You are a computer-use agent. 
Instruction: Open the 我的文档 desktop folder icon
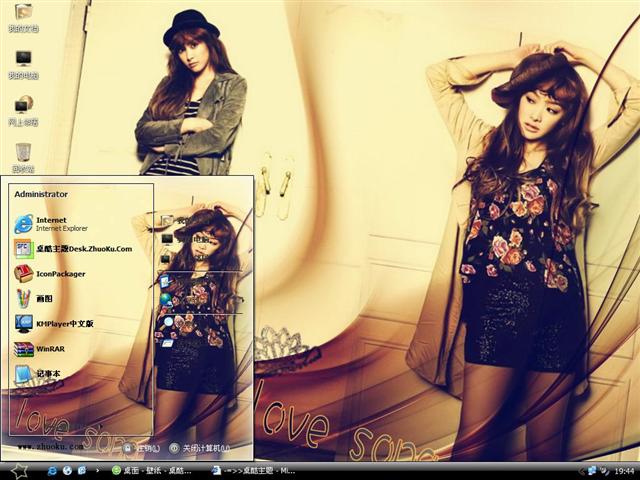coord(23,16)
